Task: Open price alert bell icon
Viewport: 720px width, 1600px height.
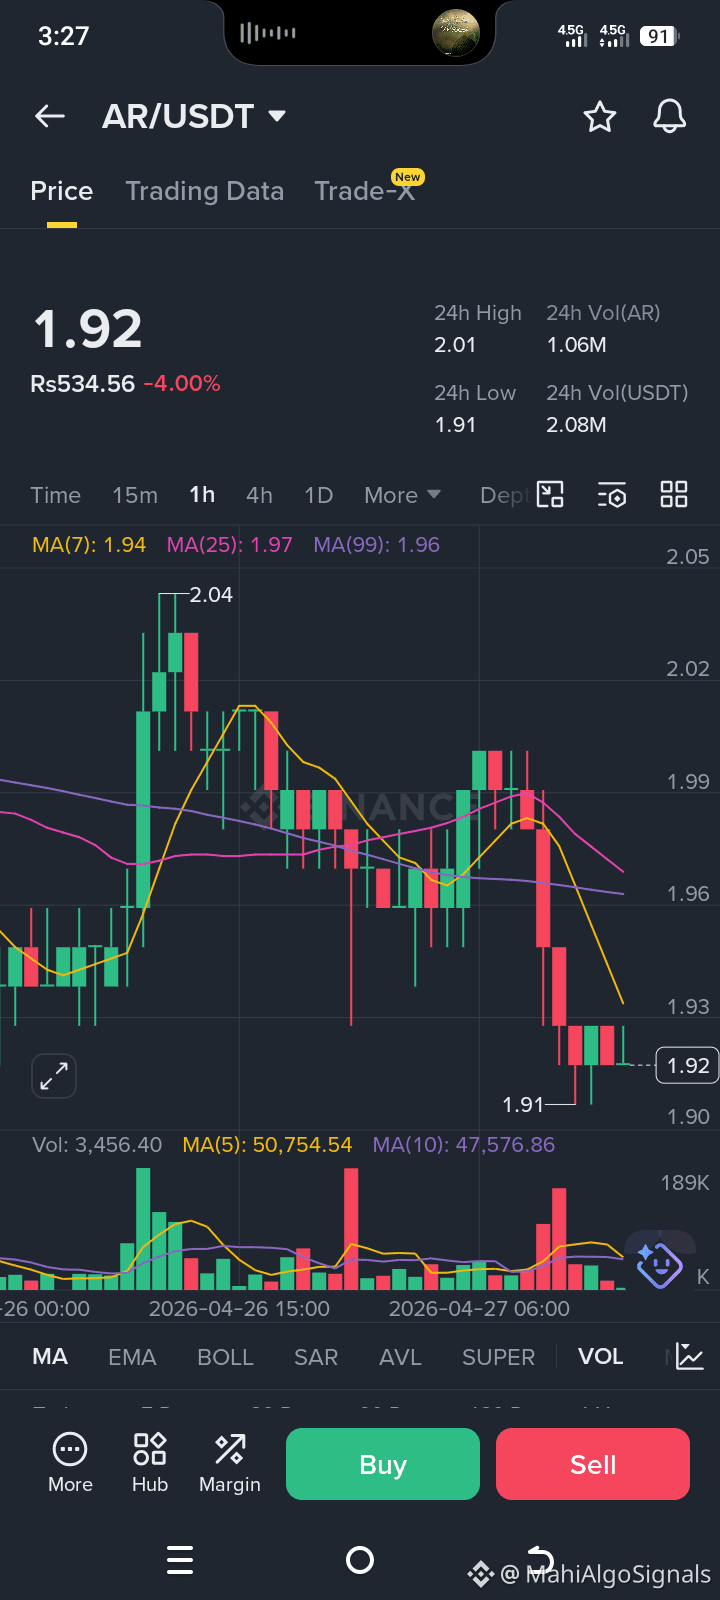Action: (670, 117)
